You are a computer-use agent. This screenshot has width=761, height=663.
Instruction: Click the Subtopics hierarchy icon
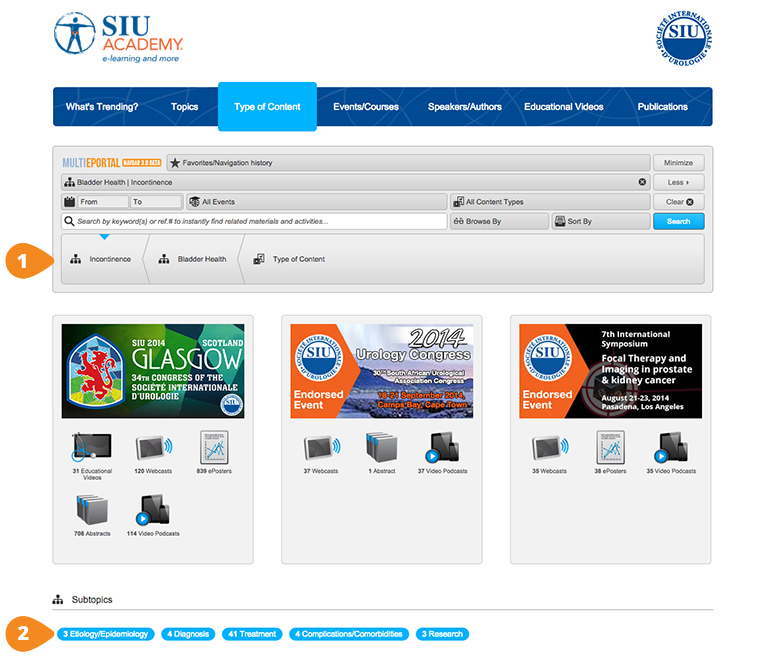(x=58, y=600)
